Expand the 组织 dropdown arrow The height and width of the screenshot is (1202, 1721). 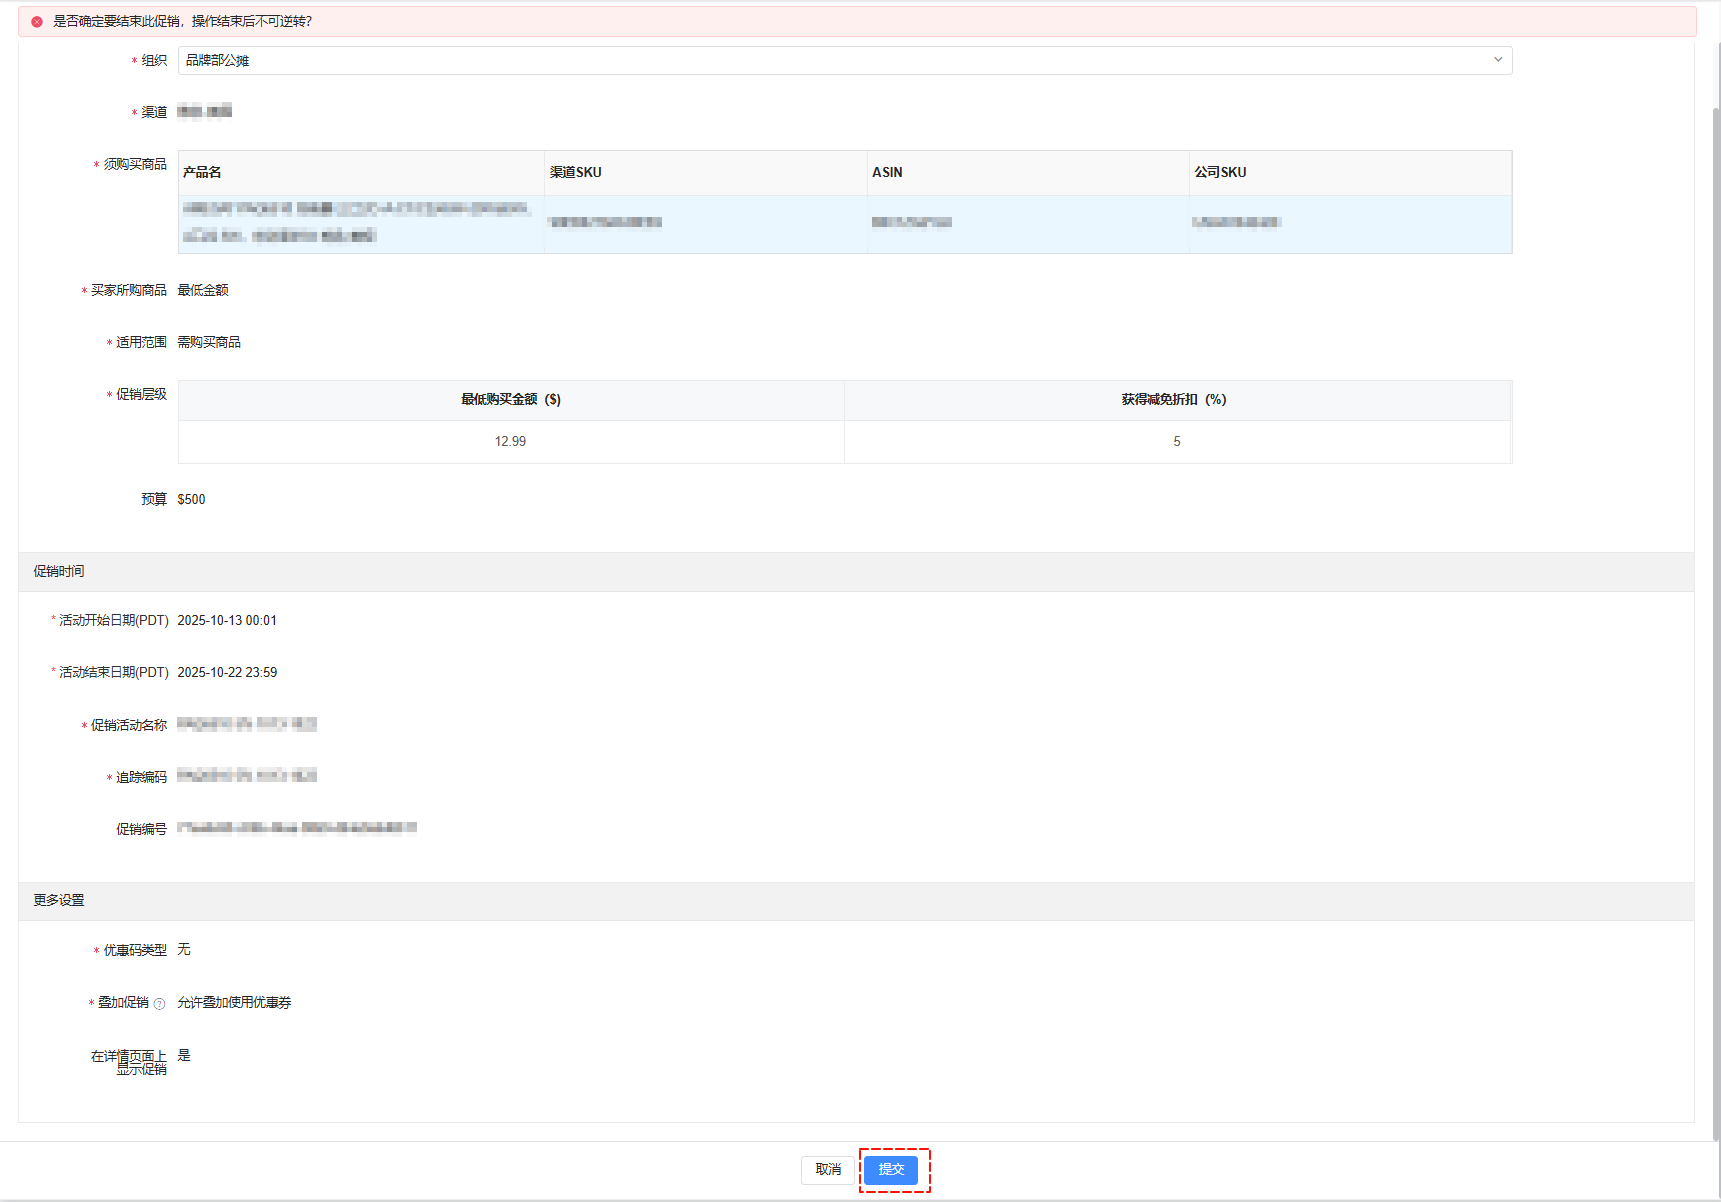pyautogui.click(x=1497, y=60)
